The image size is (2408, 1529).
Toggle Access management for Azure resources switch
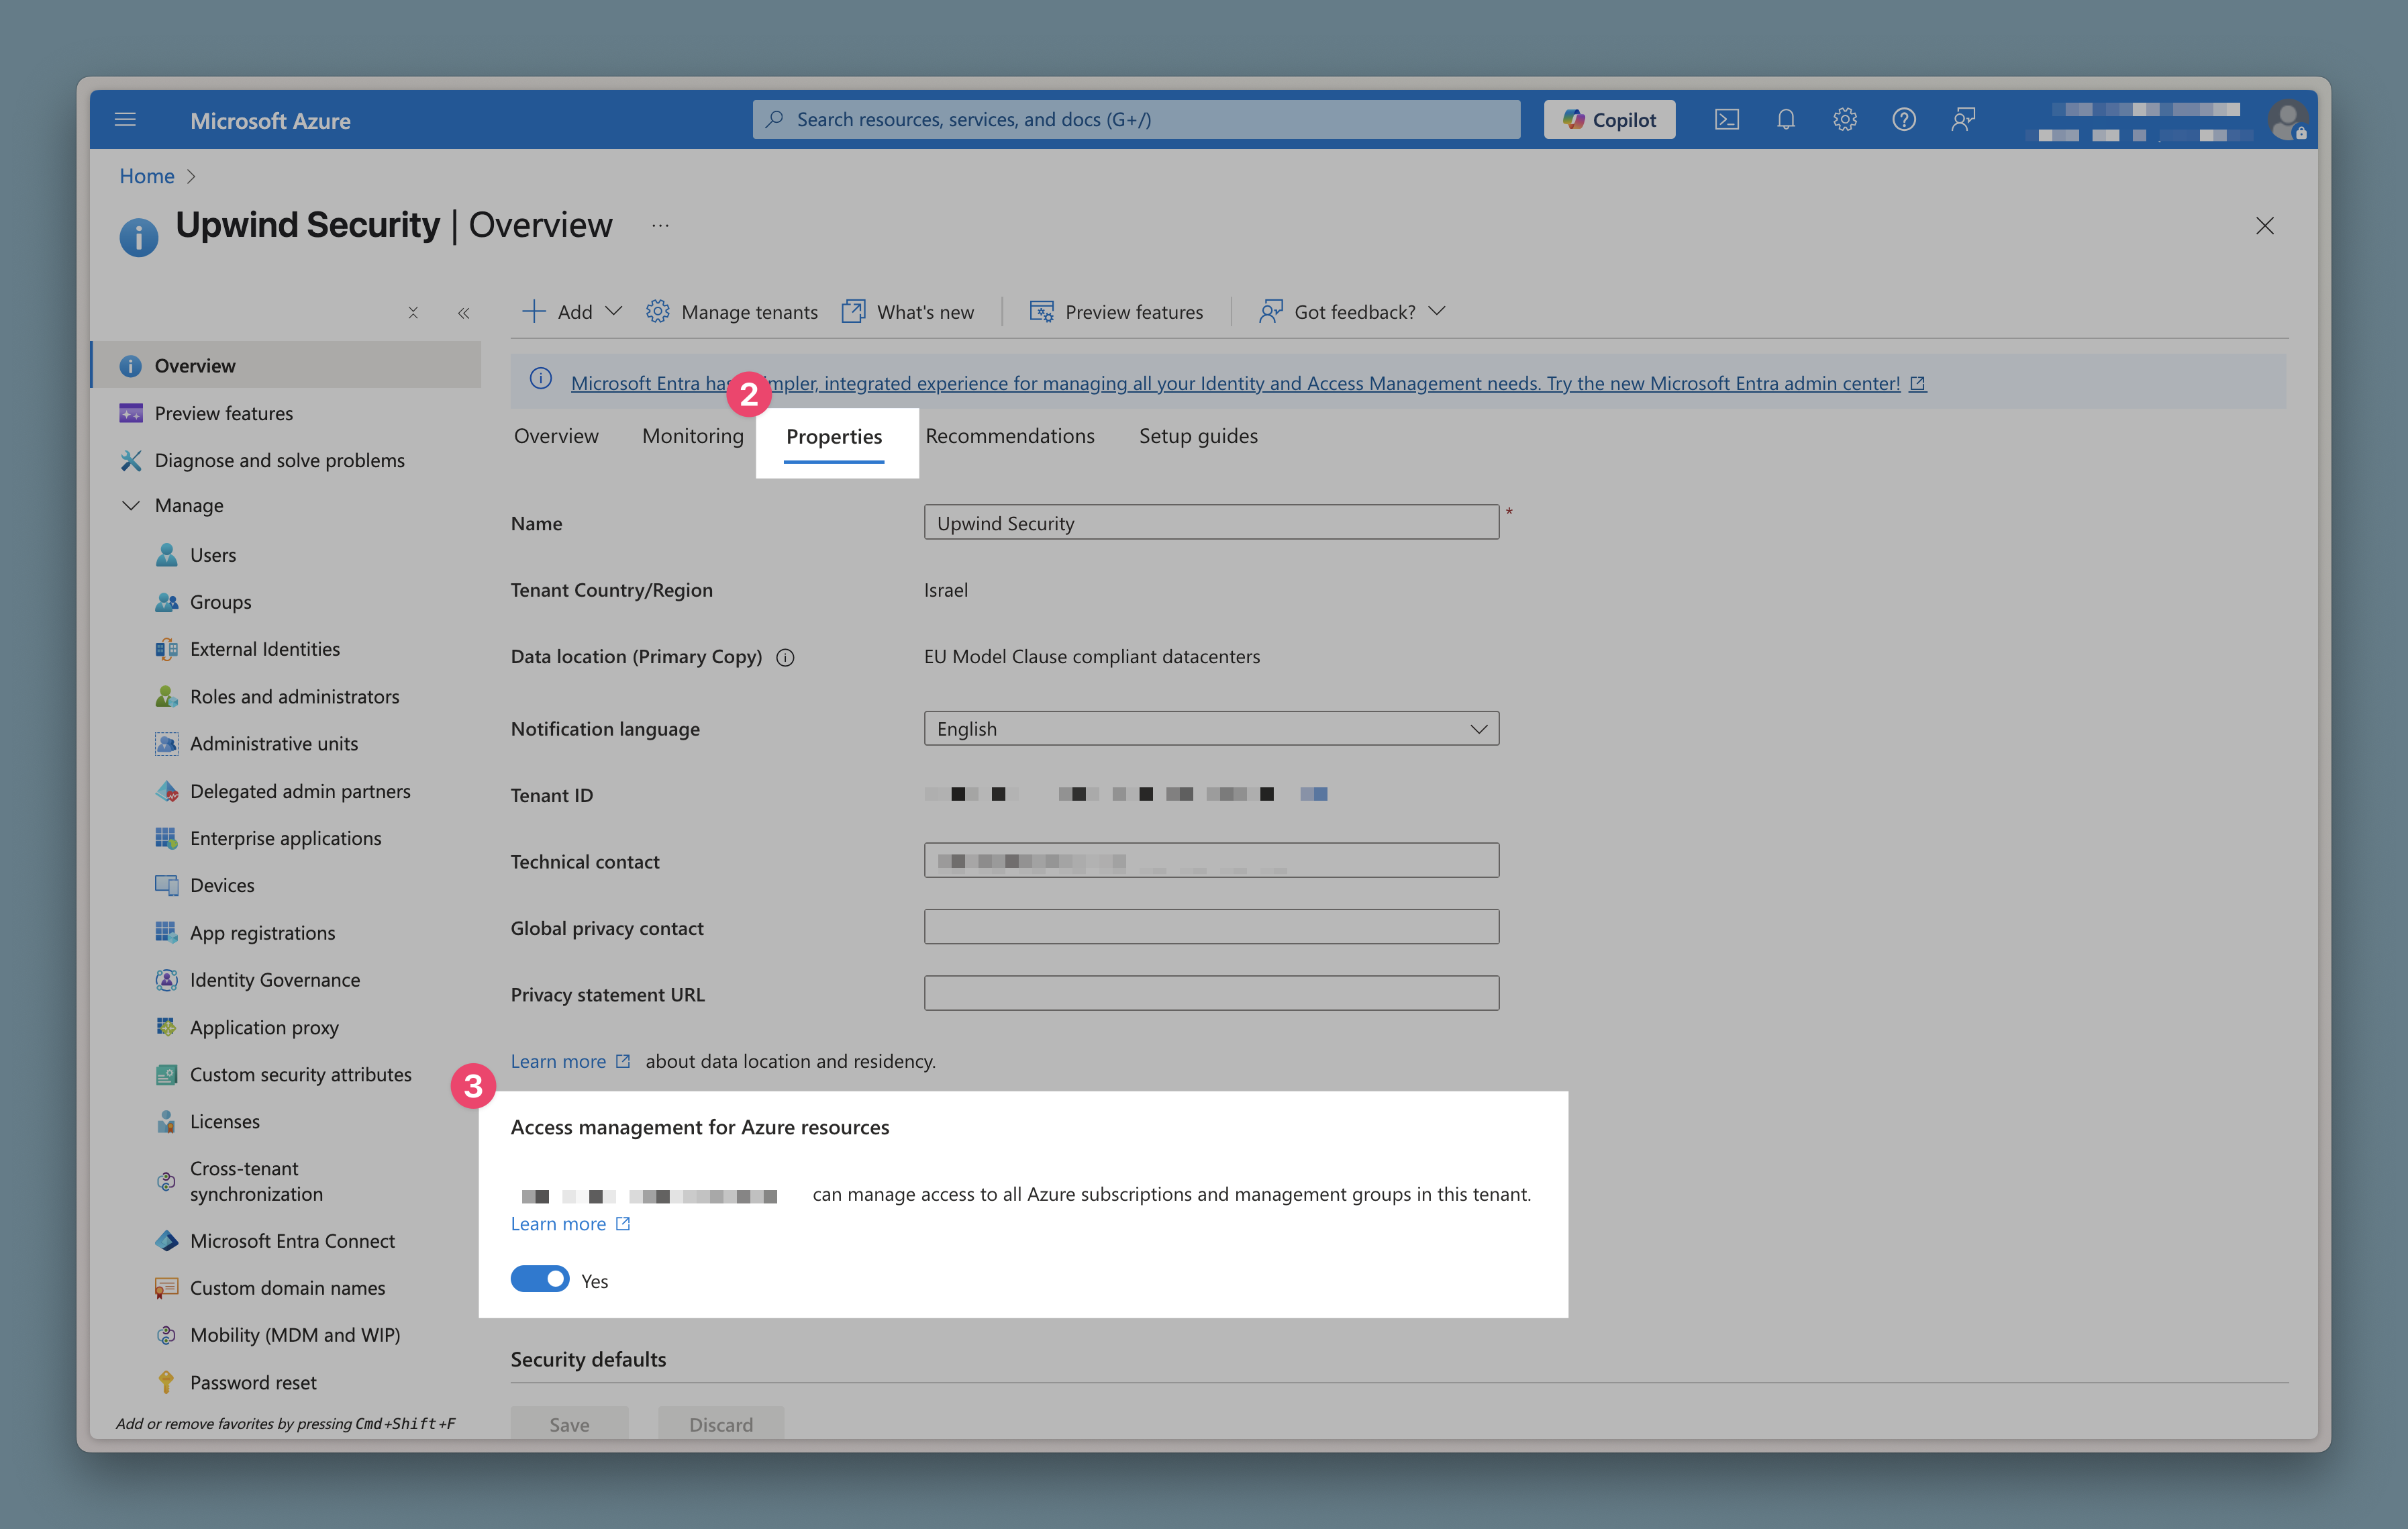click(540, 1280)
